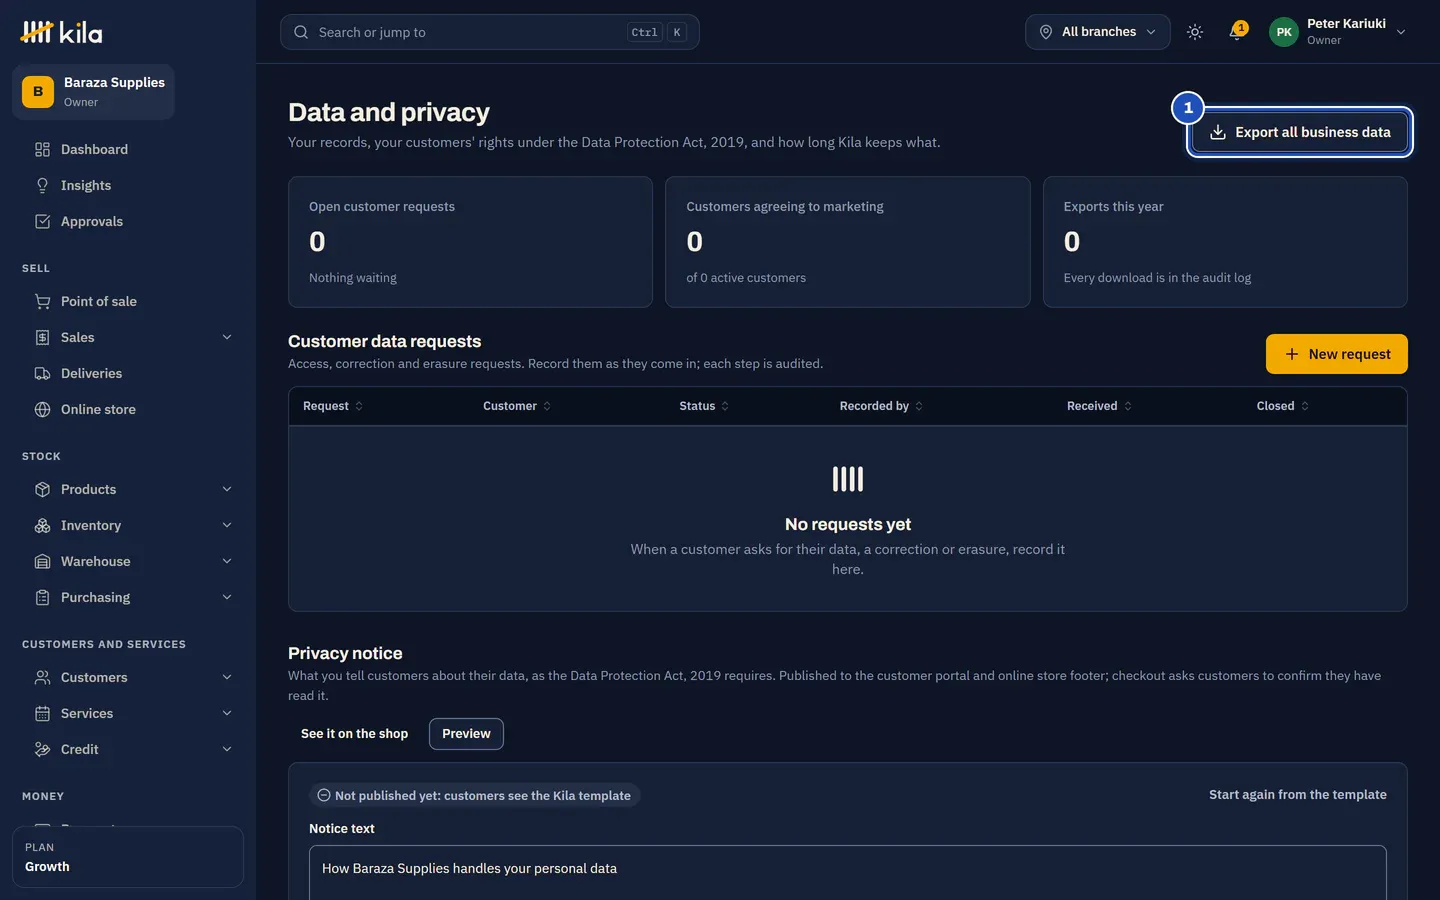Screen dimensions: 1440x900
Task: Click the search magnifier icon
Action: tap(301, 32)
